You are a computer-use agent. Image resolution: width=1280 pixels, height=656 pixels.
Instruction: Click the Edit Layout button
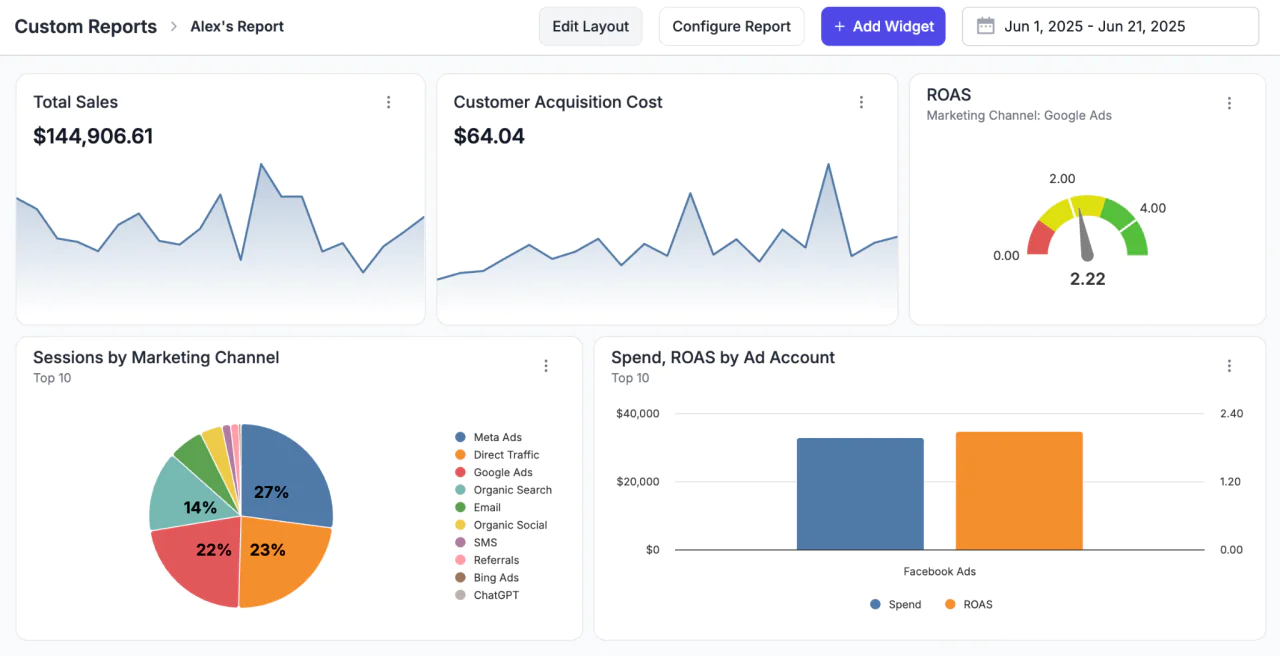tap(590, 27)
